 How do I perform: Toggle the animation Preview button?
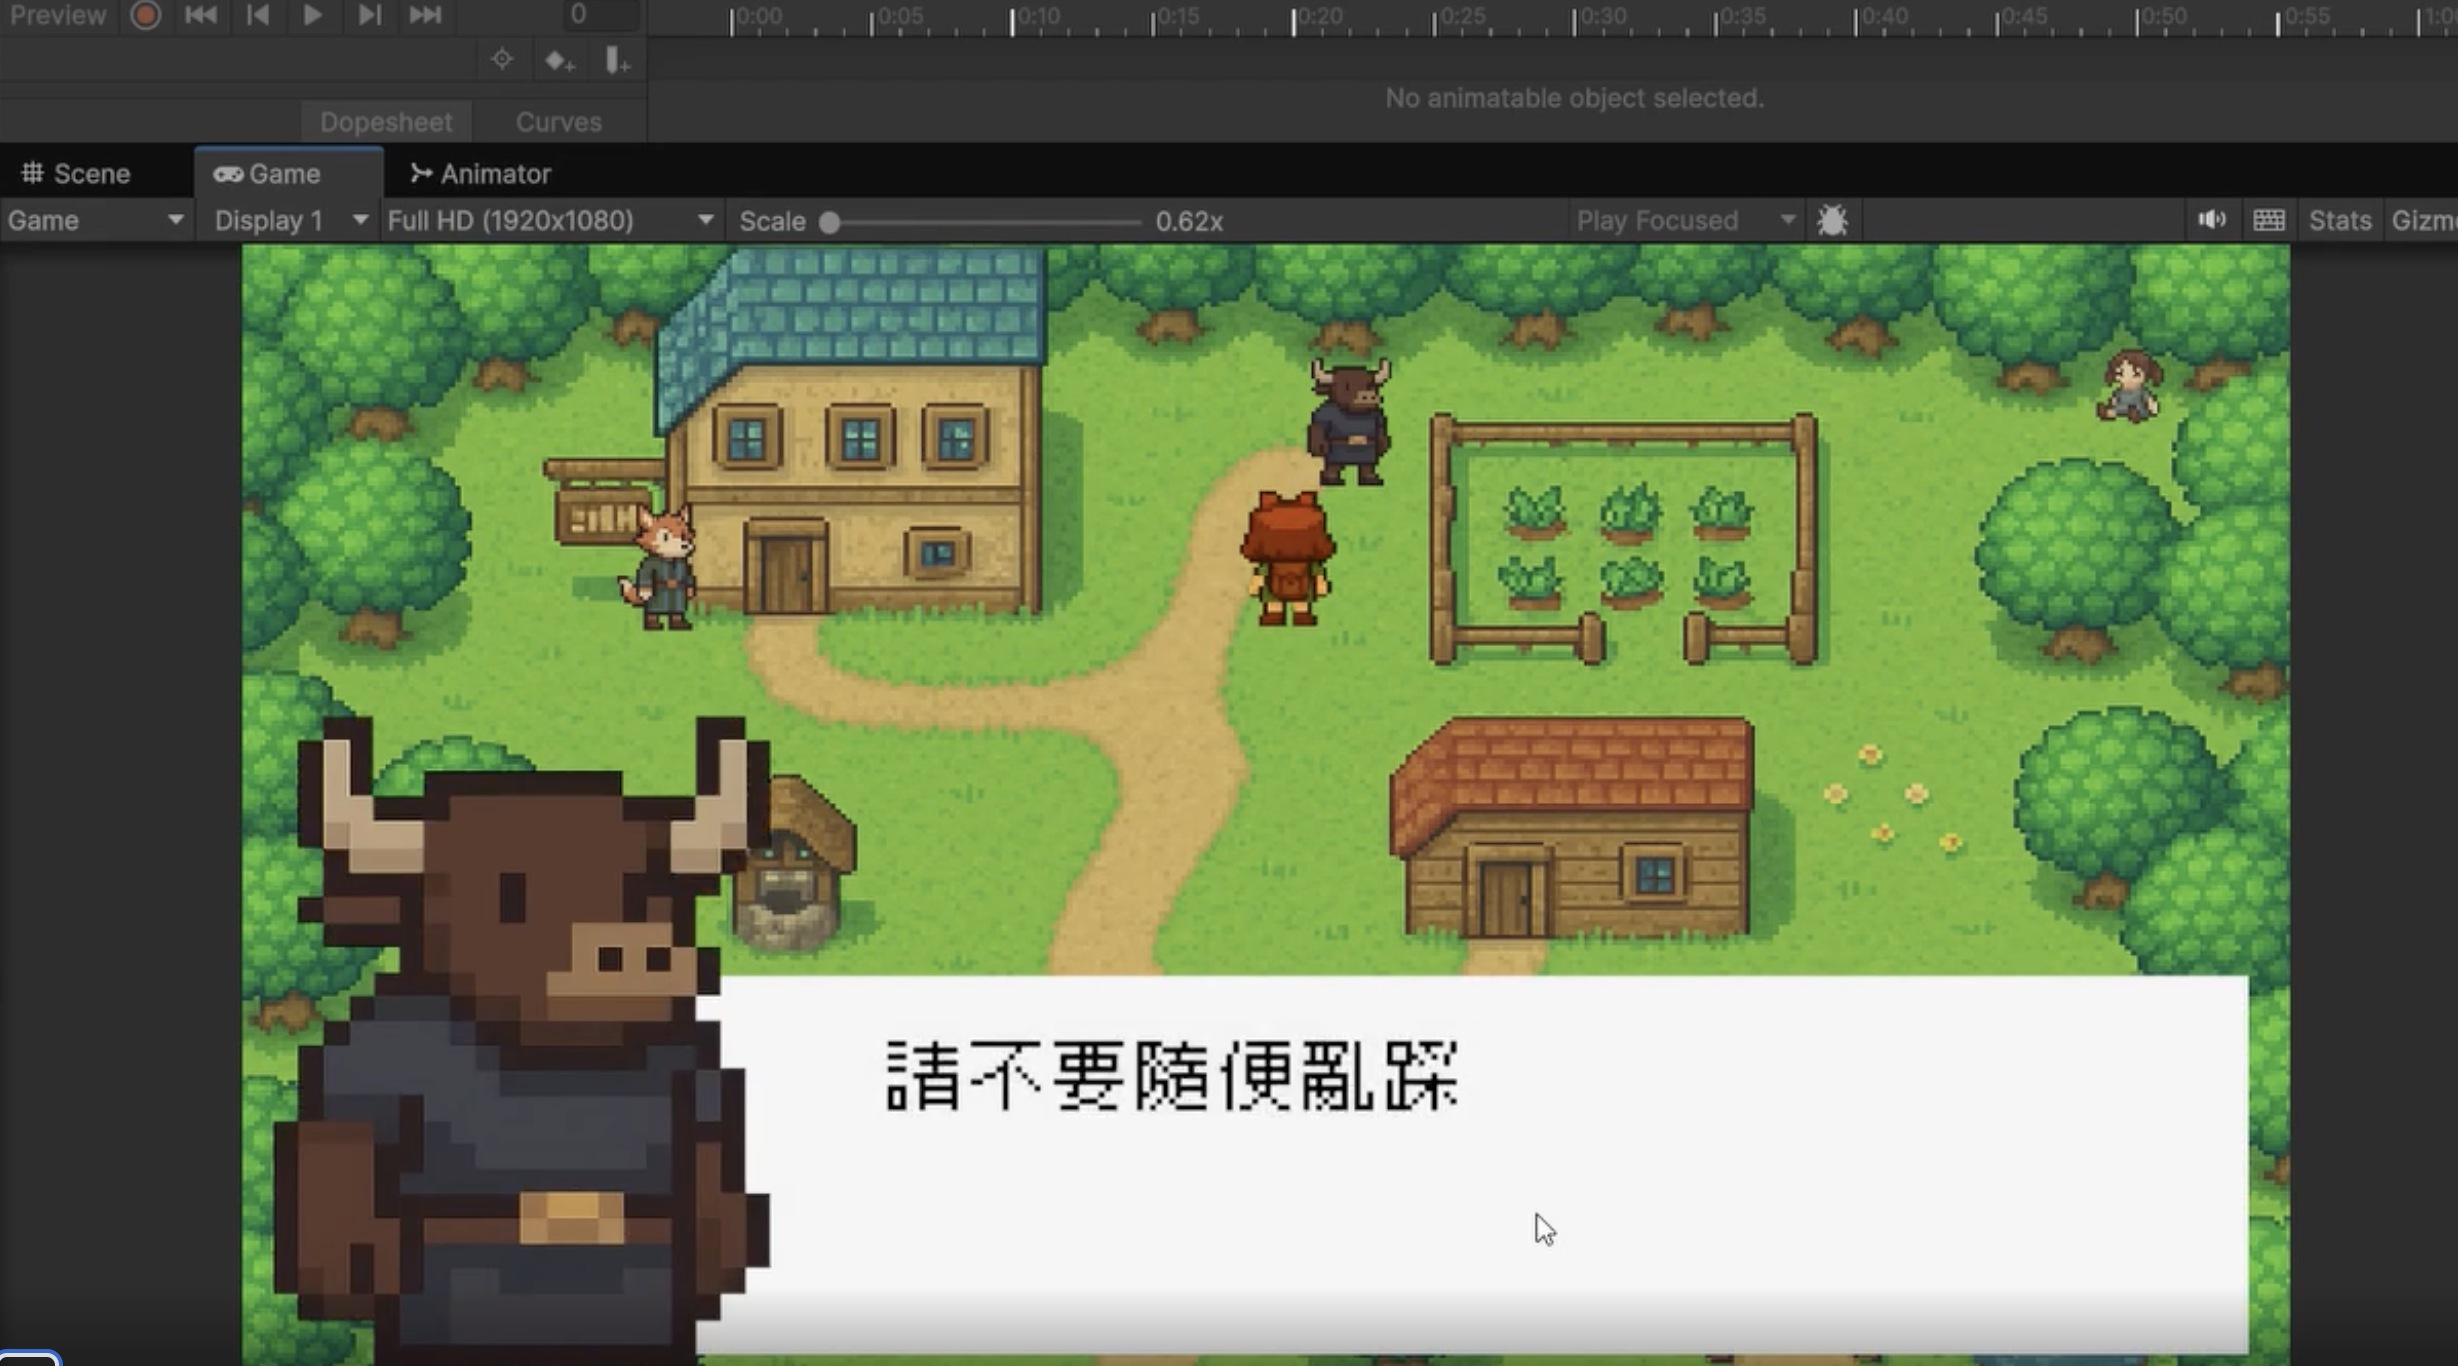(57, 14)
